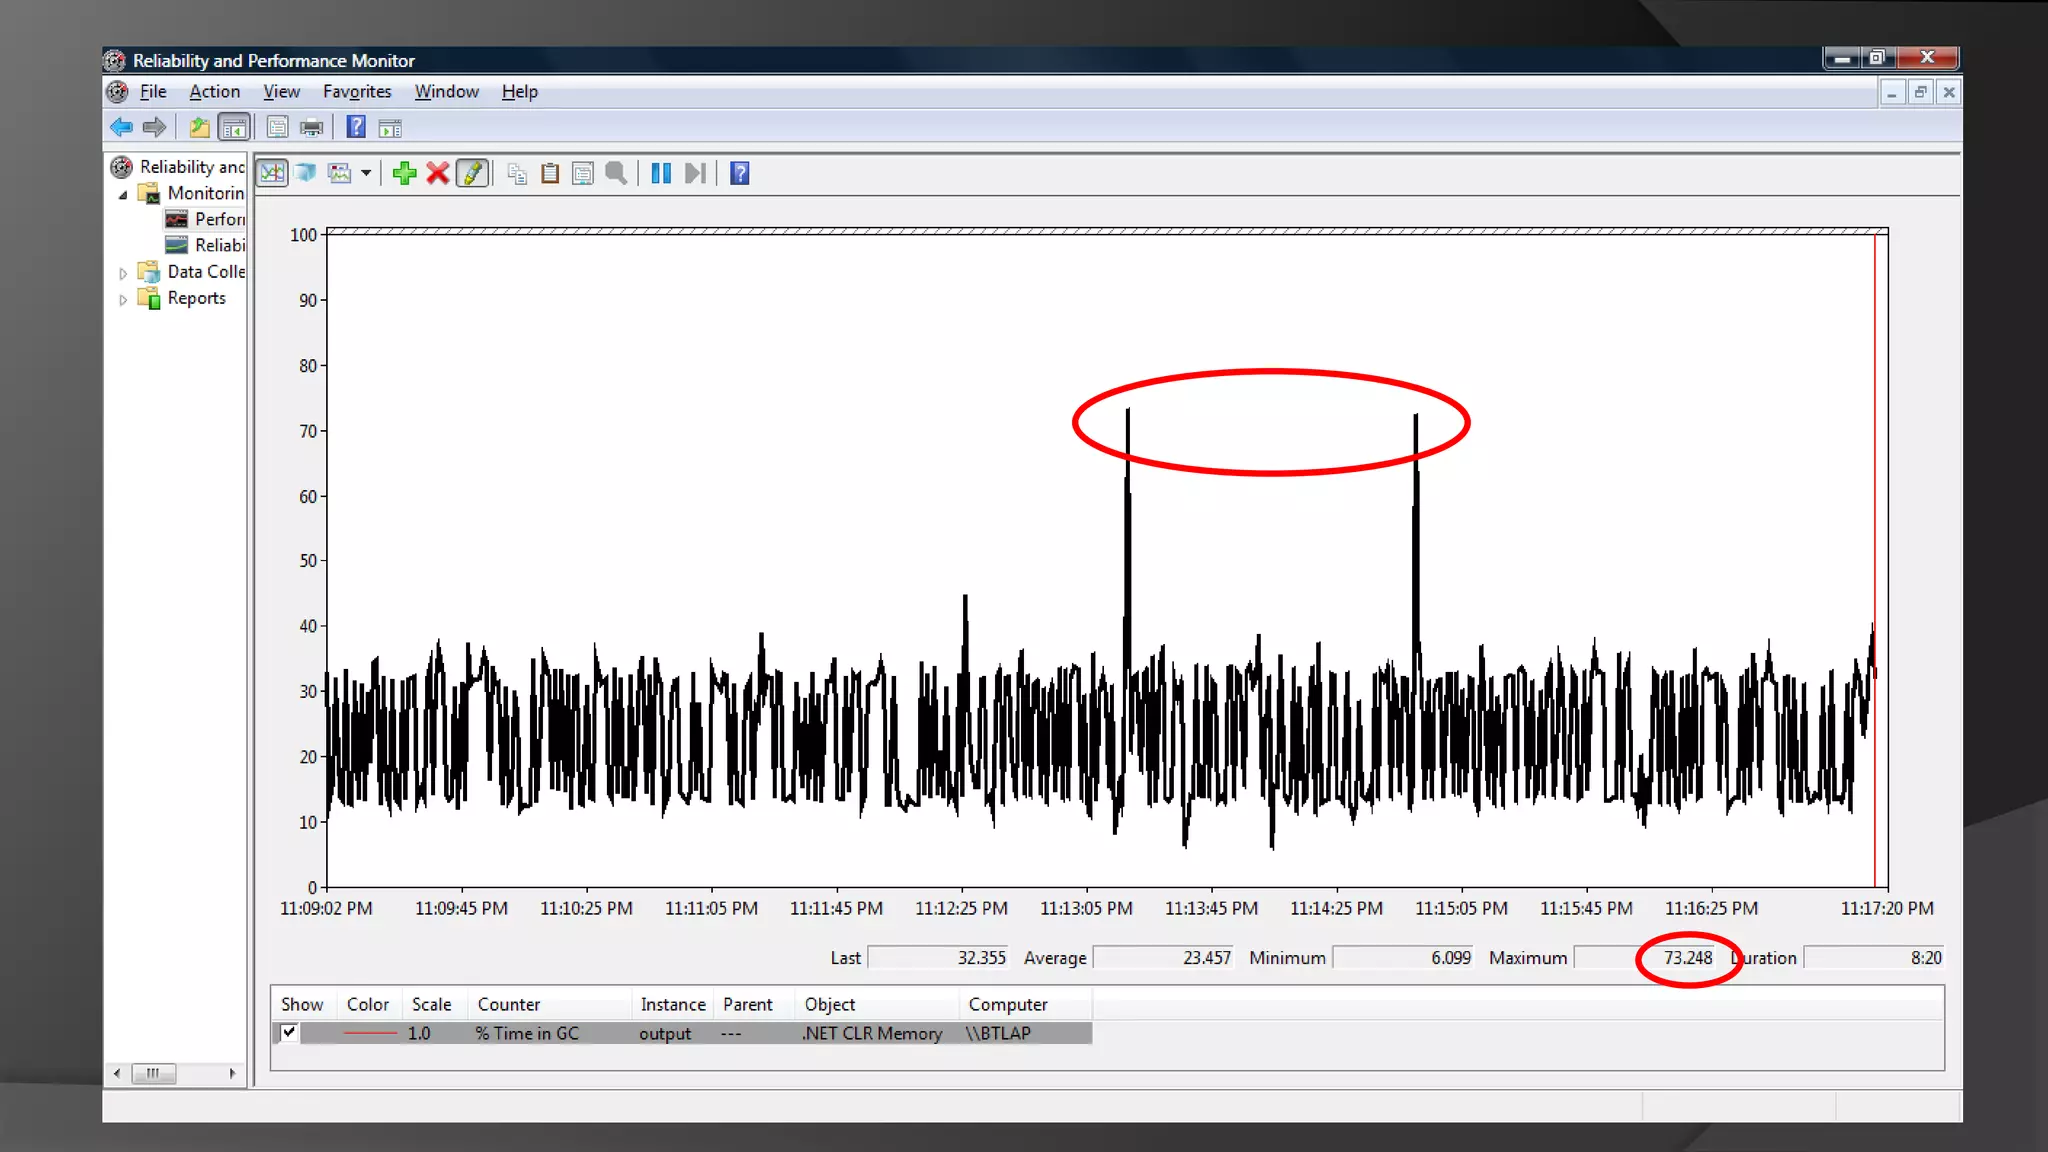Image resolution: width=2048 pixels, height=1152 pixels.
Task: Click the Counter column header
Action: [508, 1004]
